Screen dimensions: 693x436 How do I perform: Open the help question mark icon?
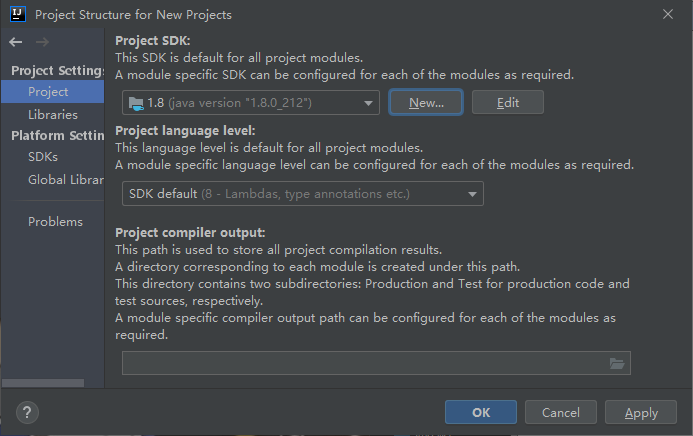[28, 412]
